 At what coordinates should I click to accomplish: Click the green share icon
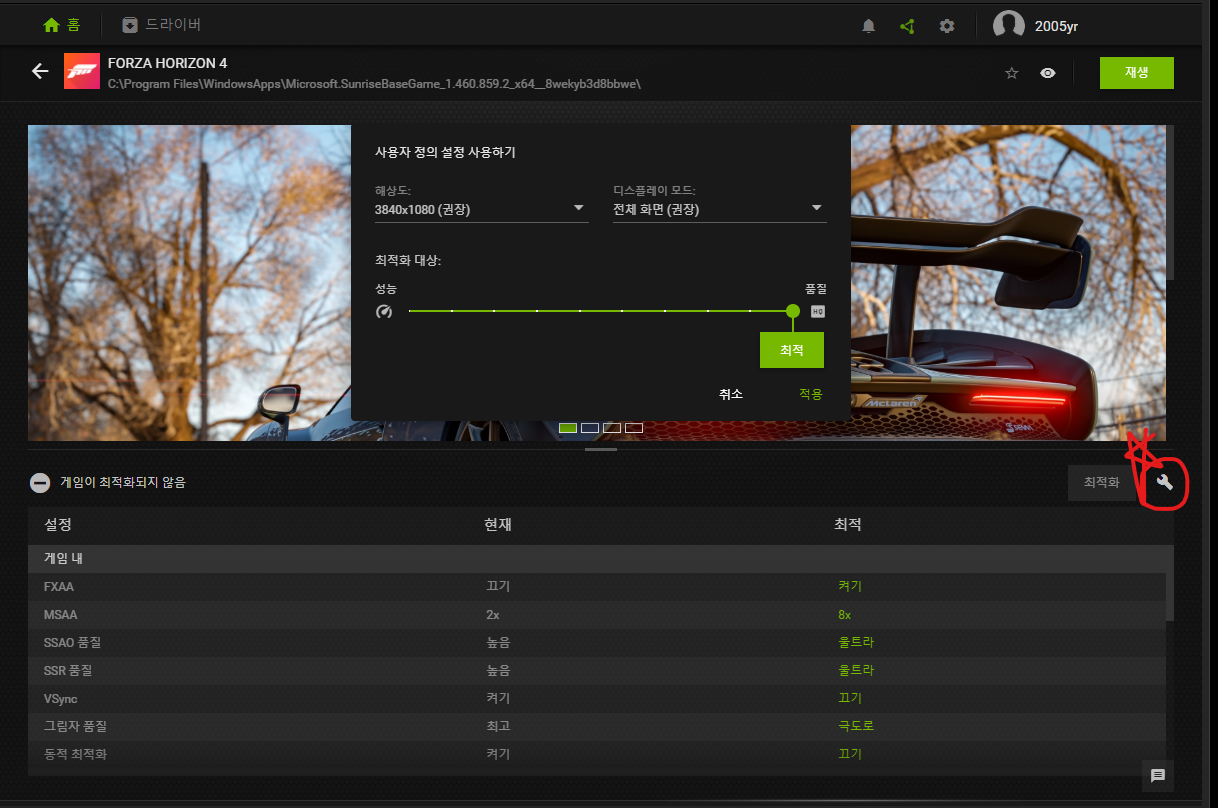pos(907,27)
